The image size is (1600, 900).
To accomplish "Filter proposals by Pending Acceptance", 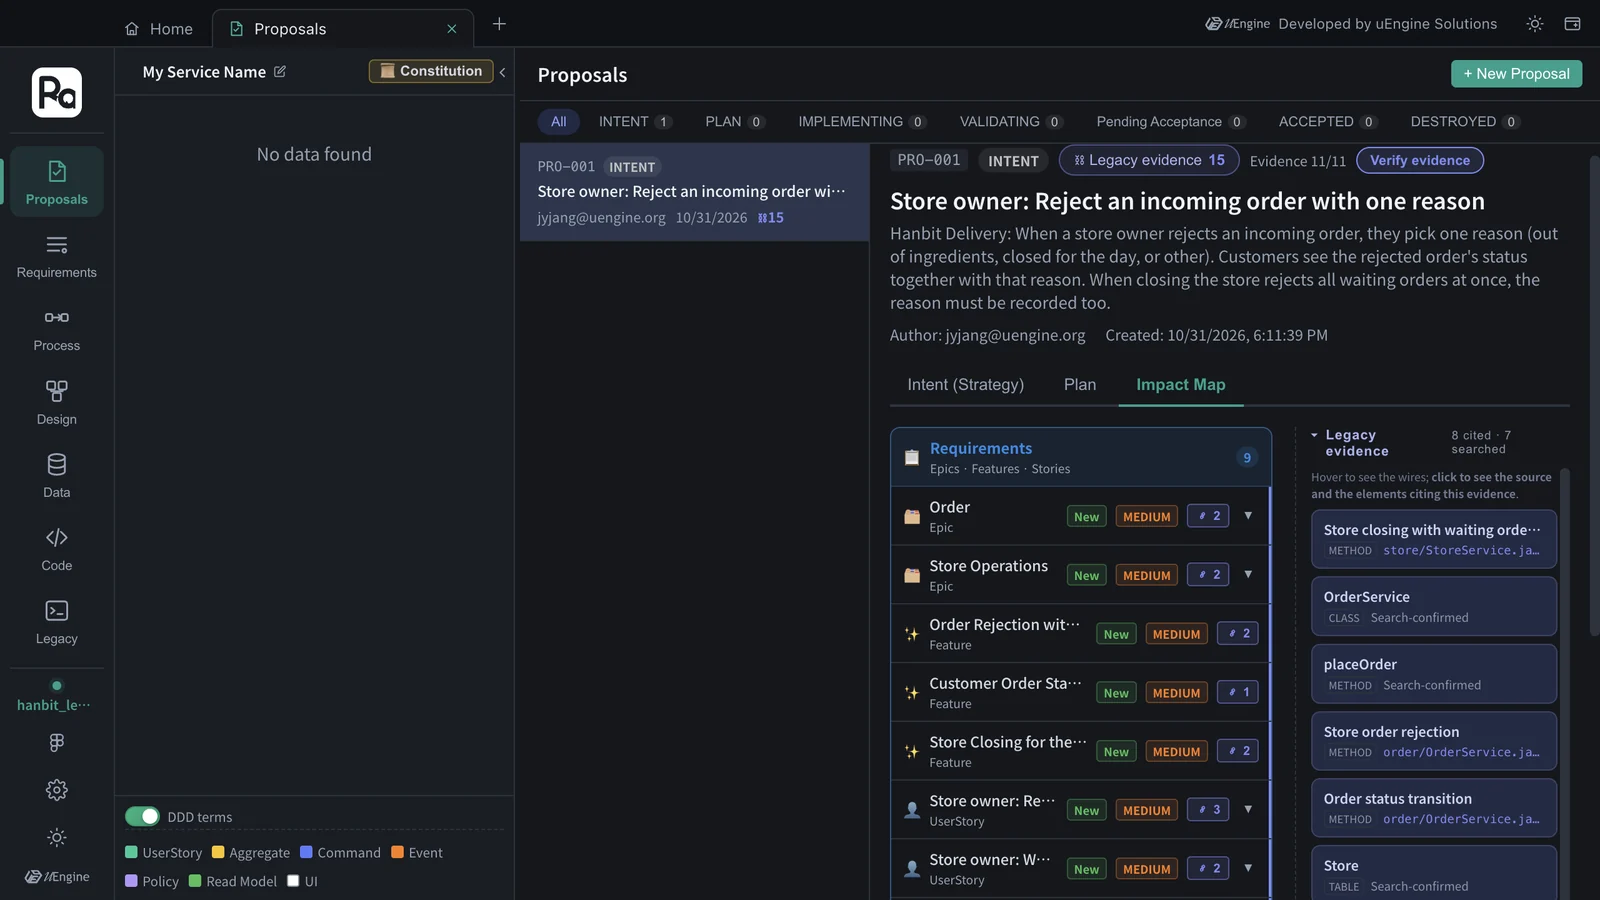I will click(x=1170, y=122).
